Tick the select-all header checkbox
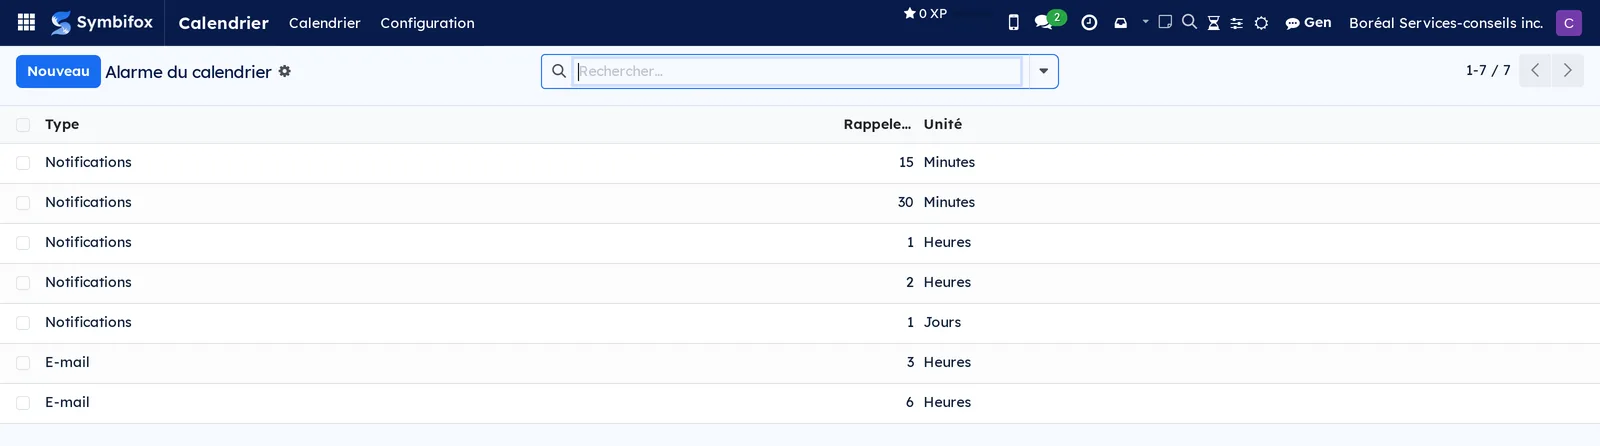This screenshot has width=1600, height=446. coord(23,125)
